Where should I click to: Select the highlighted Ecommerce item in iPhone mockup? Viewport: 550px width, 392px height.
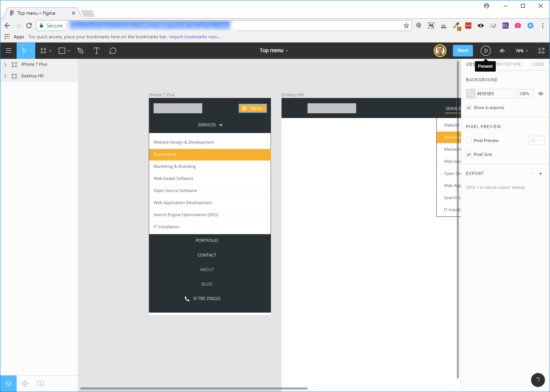pyautogui.click(x=210, y=155)
